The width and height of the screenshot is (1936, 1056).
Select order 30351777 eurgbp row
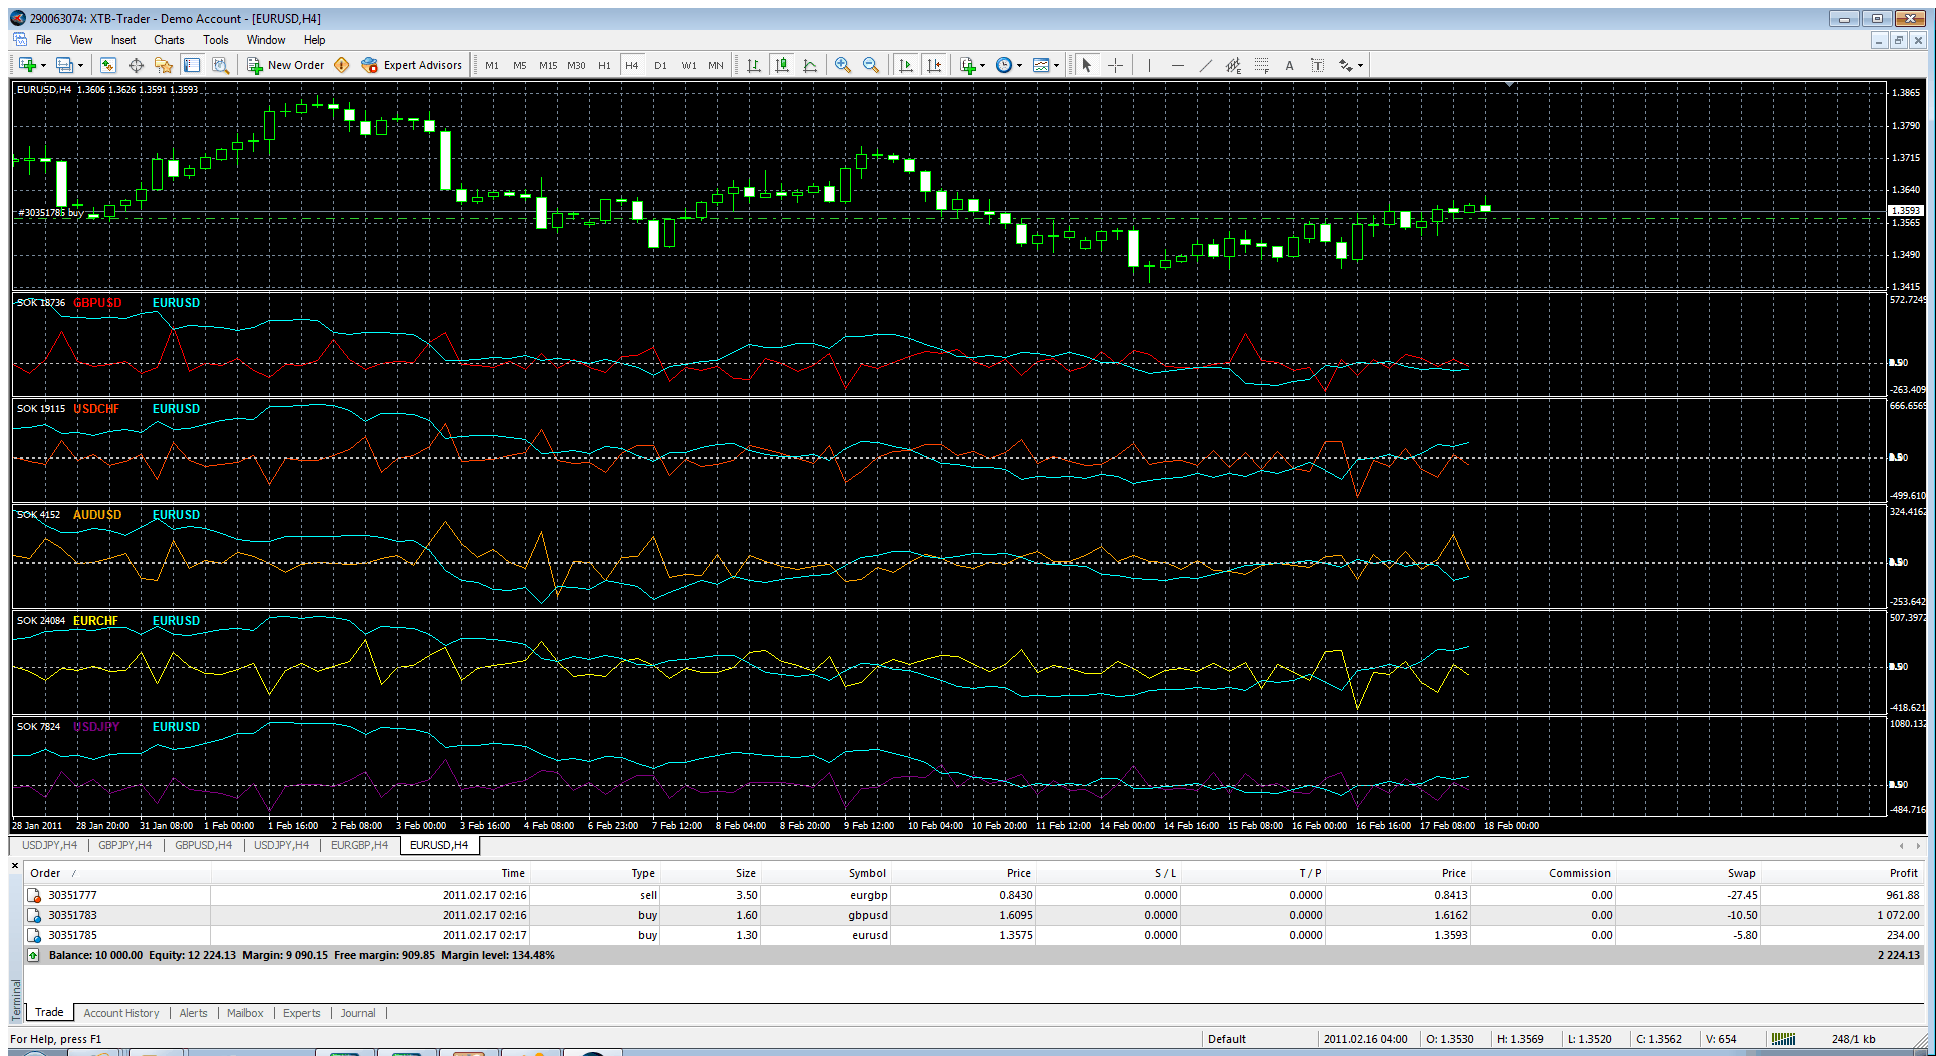tap(974, 895)
